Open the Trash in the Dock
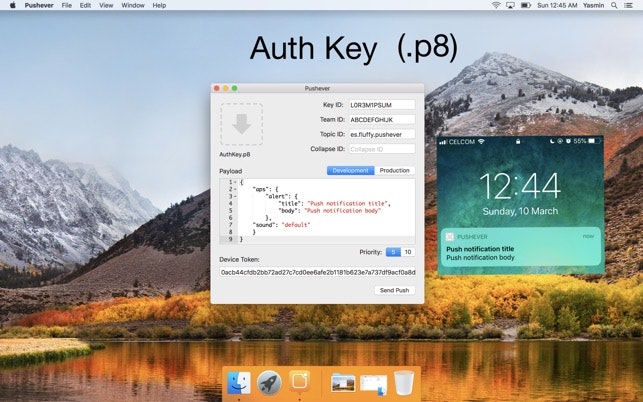 click(x=404, y=383)
